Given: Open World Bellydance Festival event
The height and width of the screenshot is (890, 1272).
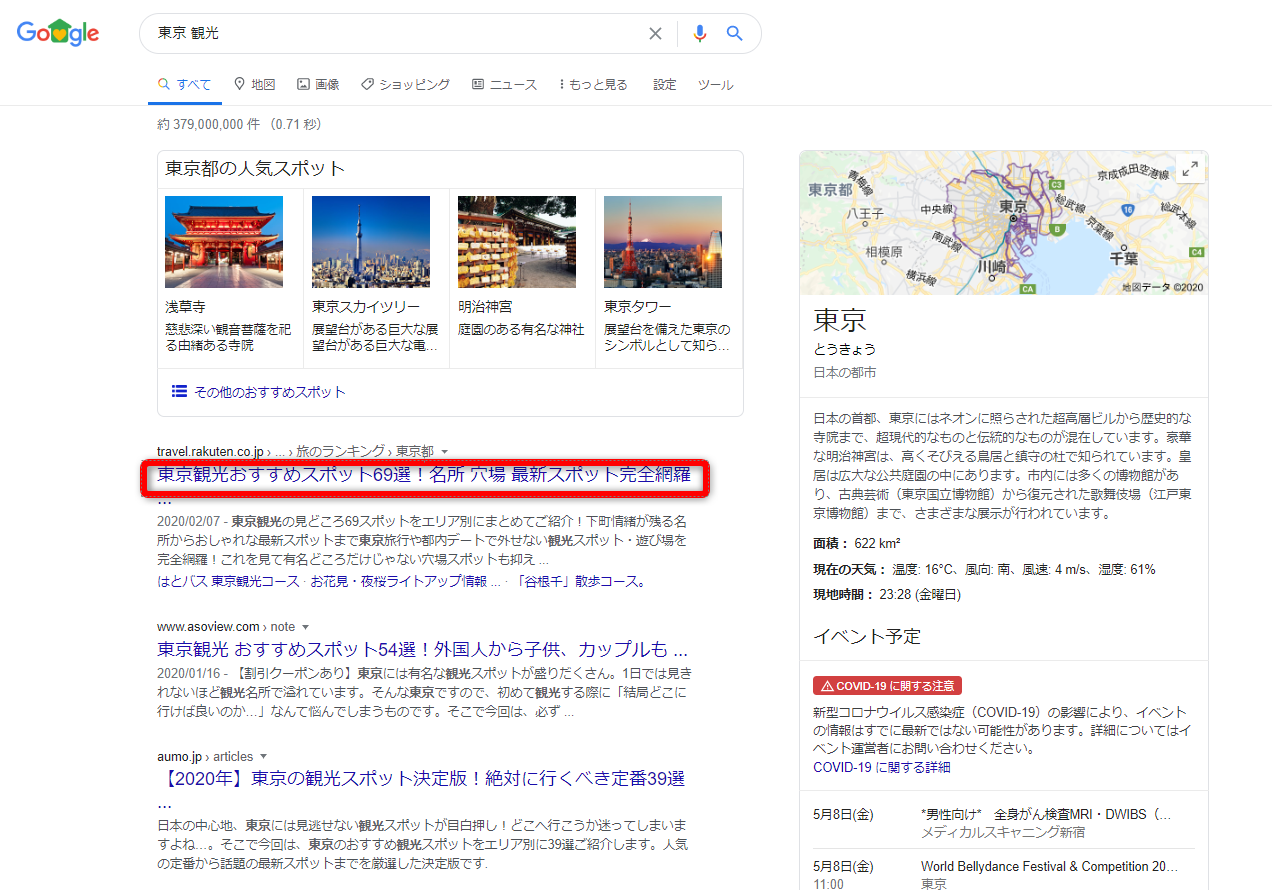Looking at the screenshot, I should click(1049, 866).
